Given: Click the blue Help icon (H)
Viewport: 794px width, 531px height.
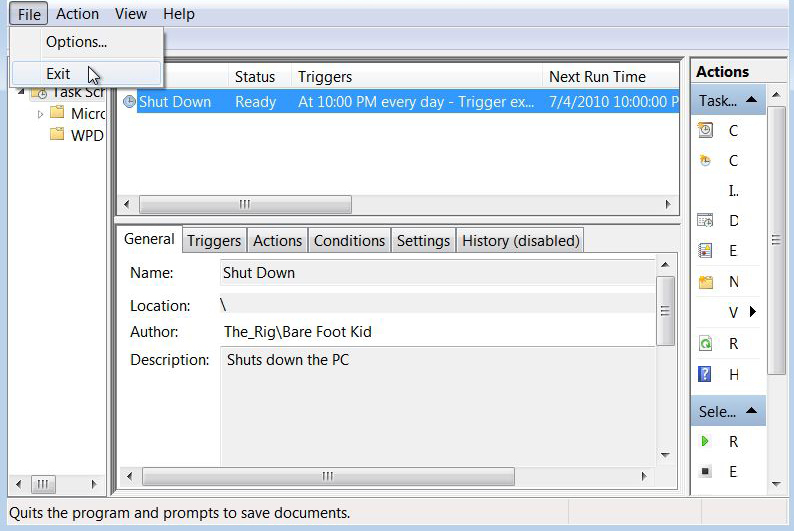Looking at the screenshot, I should point(705,374).
